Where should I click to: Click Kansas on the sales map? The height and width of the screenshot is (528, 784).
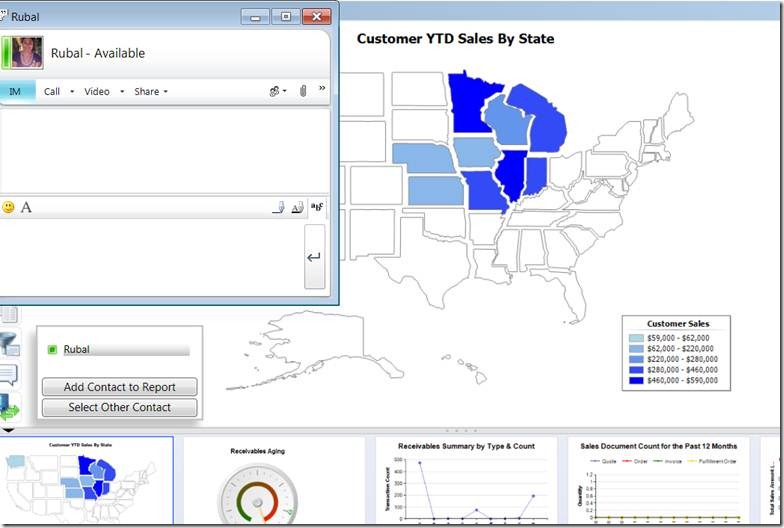[x=437, y=190]
